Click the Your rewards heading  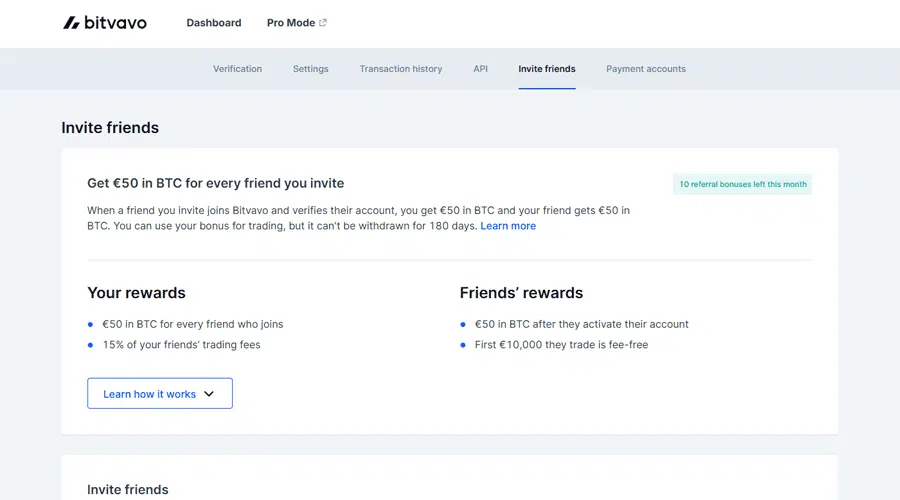[x=137, y=293]
